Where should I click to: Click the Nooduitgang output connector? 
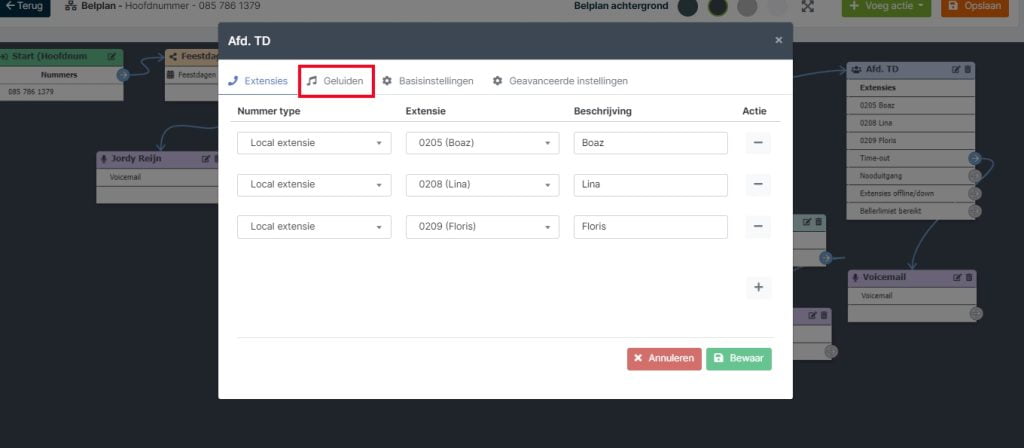(974, 176)
